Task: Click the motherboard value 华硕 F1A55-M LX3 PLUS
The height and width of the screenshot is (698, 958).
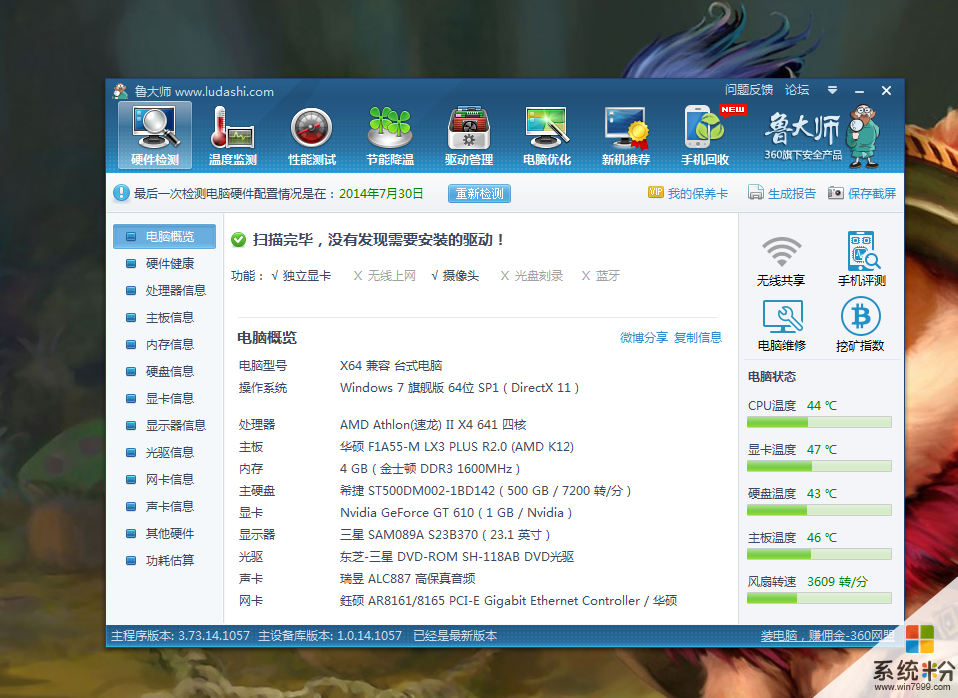Action: coord(456,447)
